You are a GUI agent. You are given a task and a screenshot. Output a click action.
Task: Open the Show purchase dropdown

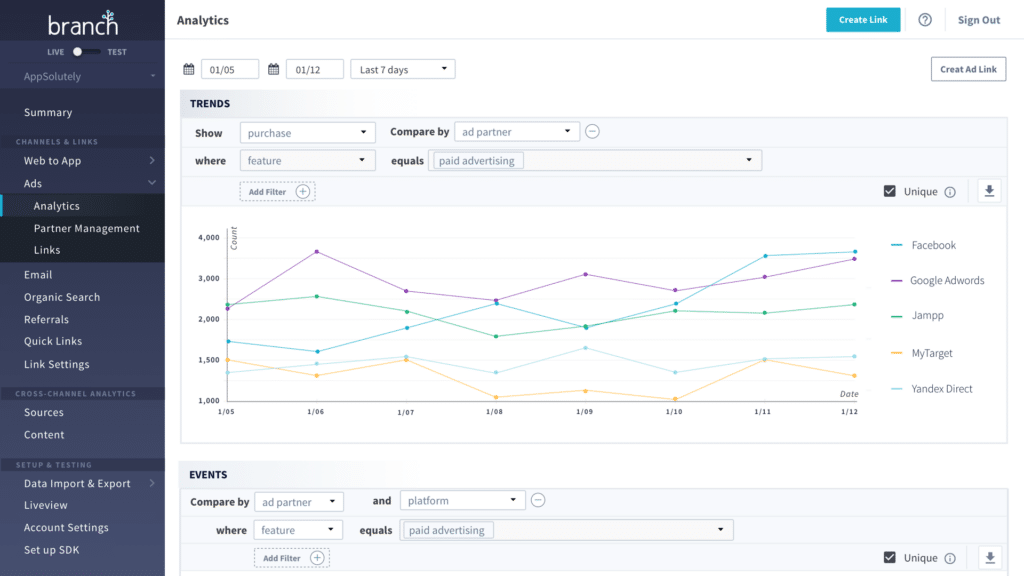point(308,133)
